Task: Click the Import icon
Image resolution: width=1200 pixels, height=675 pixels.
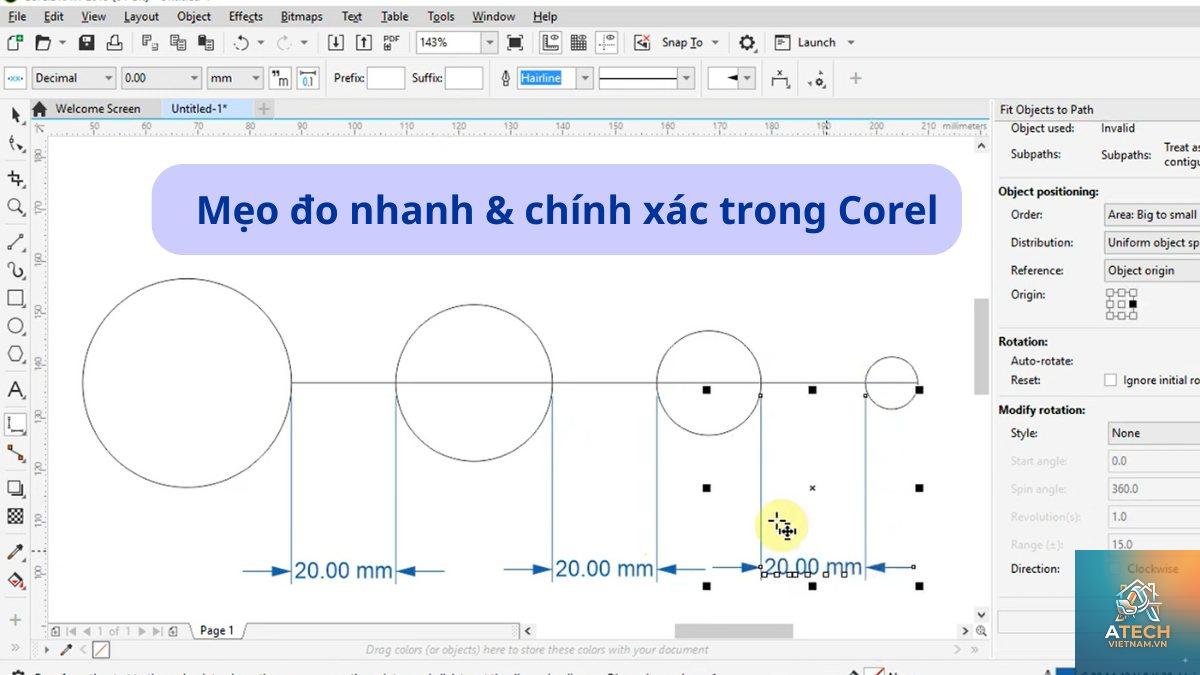Action: pos(336,42)
